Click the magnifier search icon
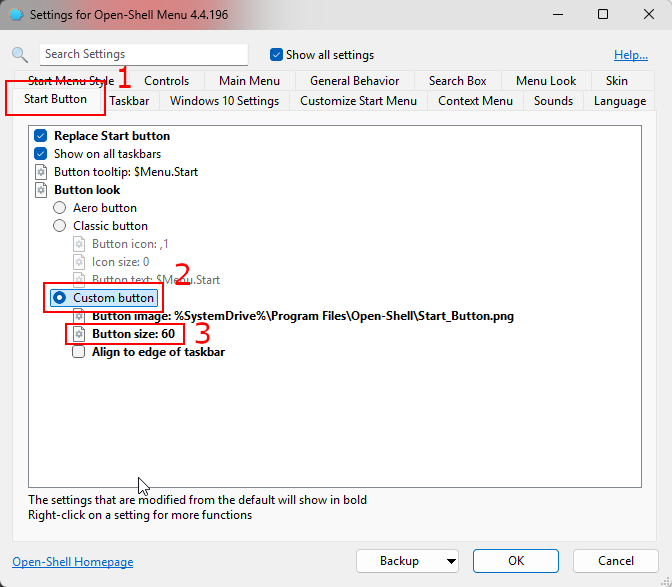The height and width of the screenshot is (587, 672). coord(20,55)
